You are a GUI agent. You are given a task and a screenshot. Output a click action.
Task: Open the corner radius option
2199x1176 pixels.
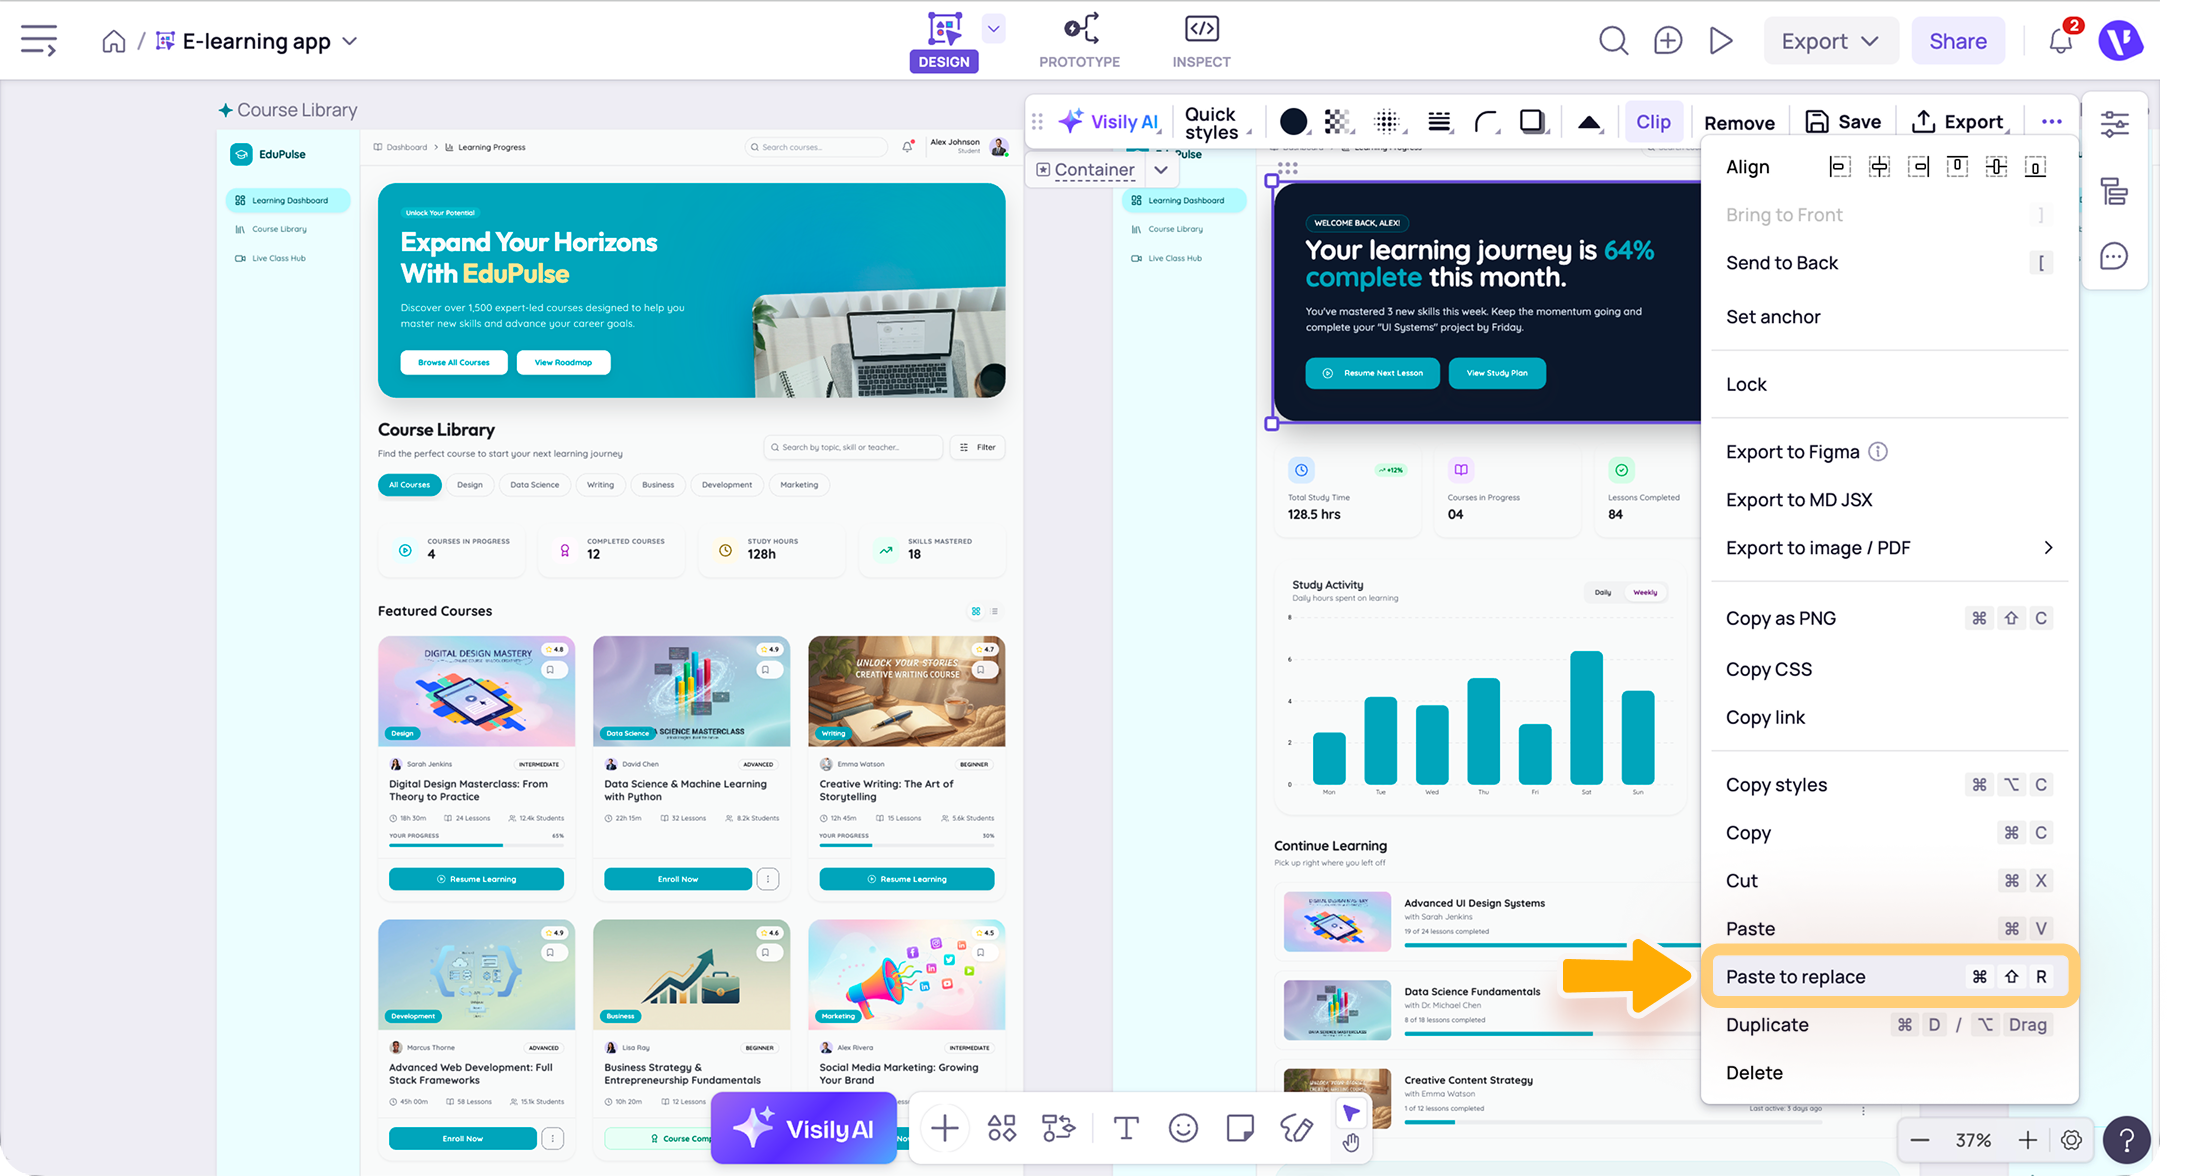pyautogui.click(x=1487, y=122)
